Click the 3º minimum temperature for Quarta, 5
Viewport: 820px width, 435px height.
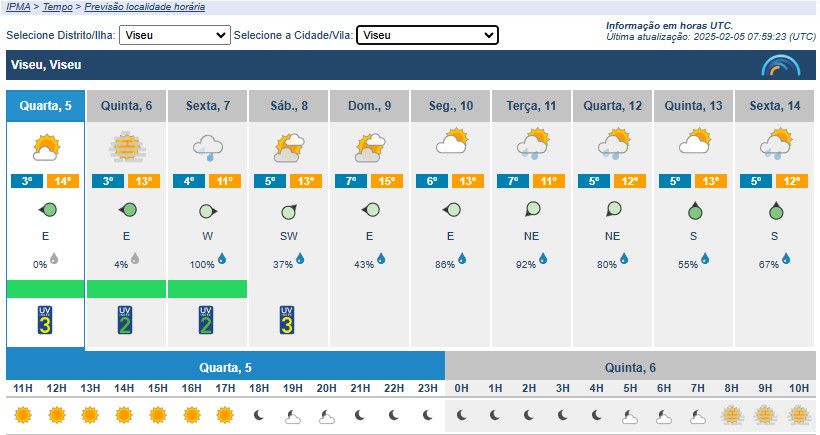click(x=27, y=181)
